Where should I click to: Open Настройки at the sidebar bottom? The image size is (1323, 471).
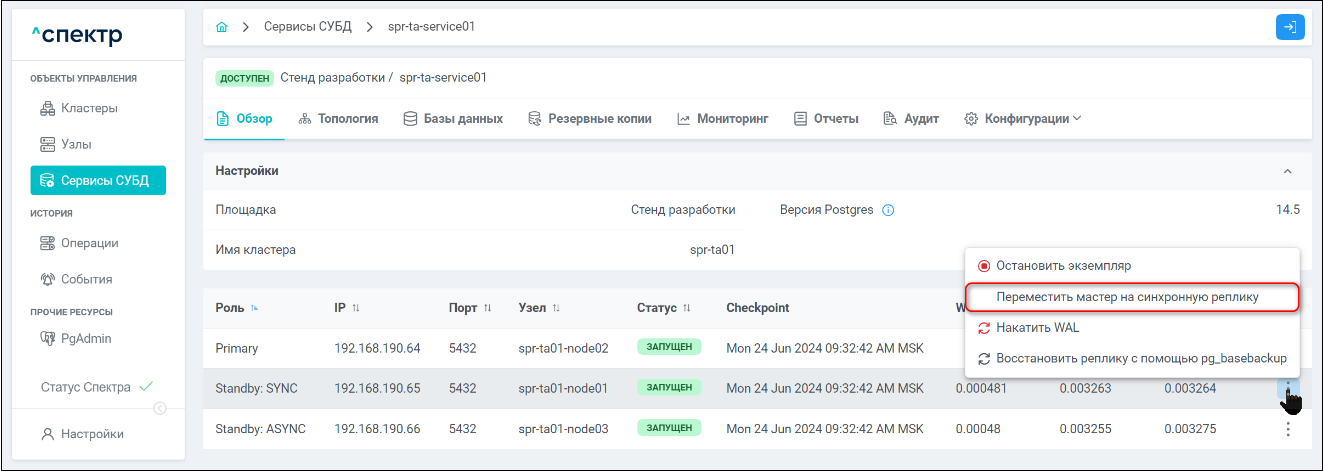pyautogui.click(x=92, y=434)
